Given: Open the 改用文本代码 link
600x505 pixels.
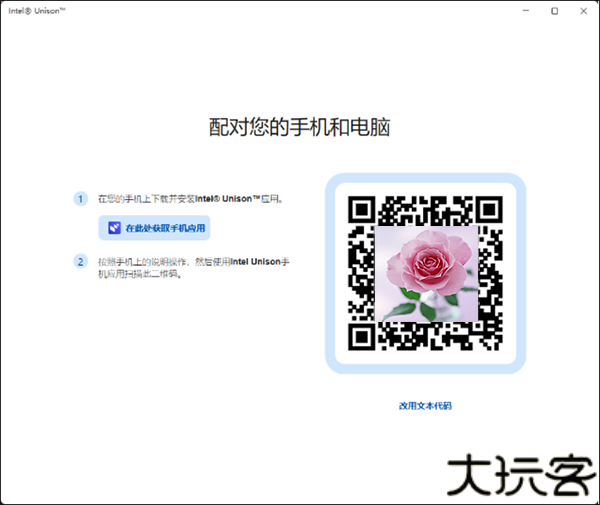Looking at the screenshot, I should click(x=425, y=406).
